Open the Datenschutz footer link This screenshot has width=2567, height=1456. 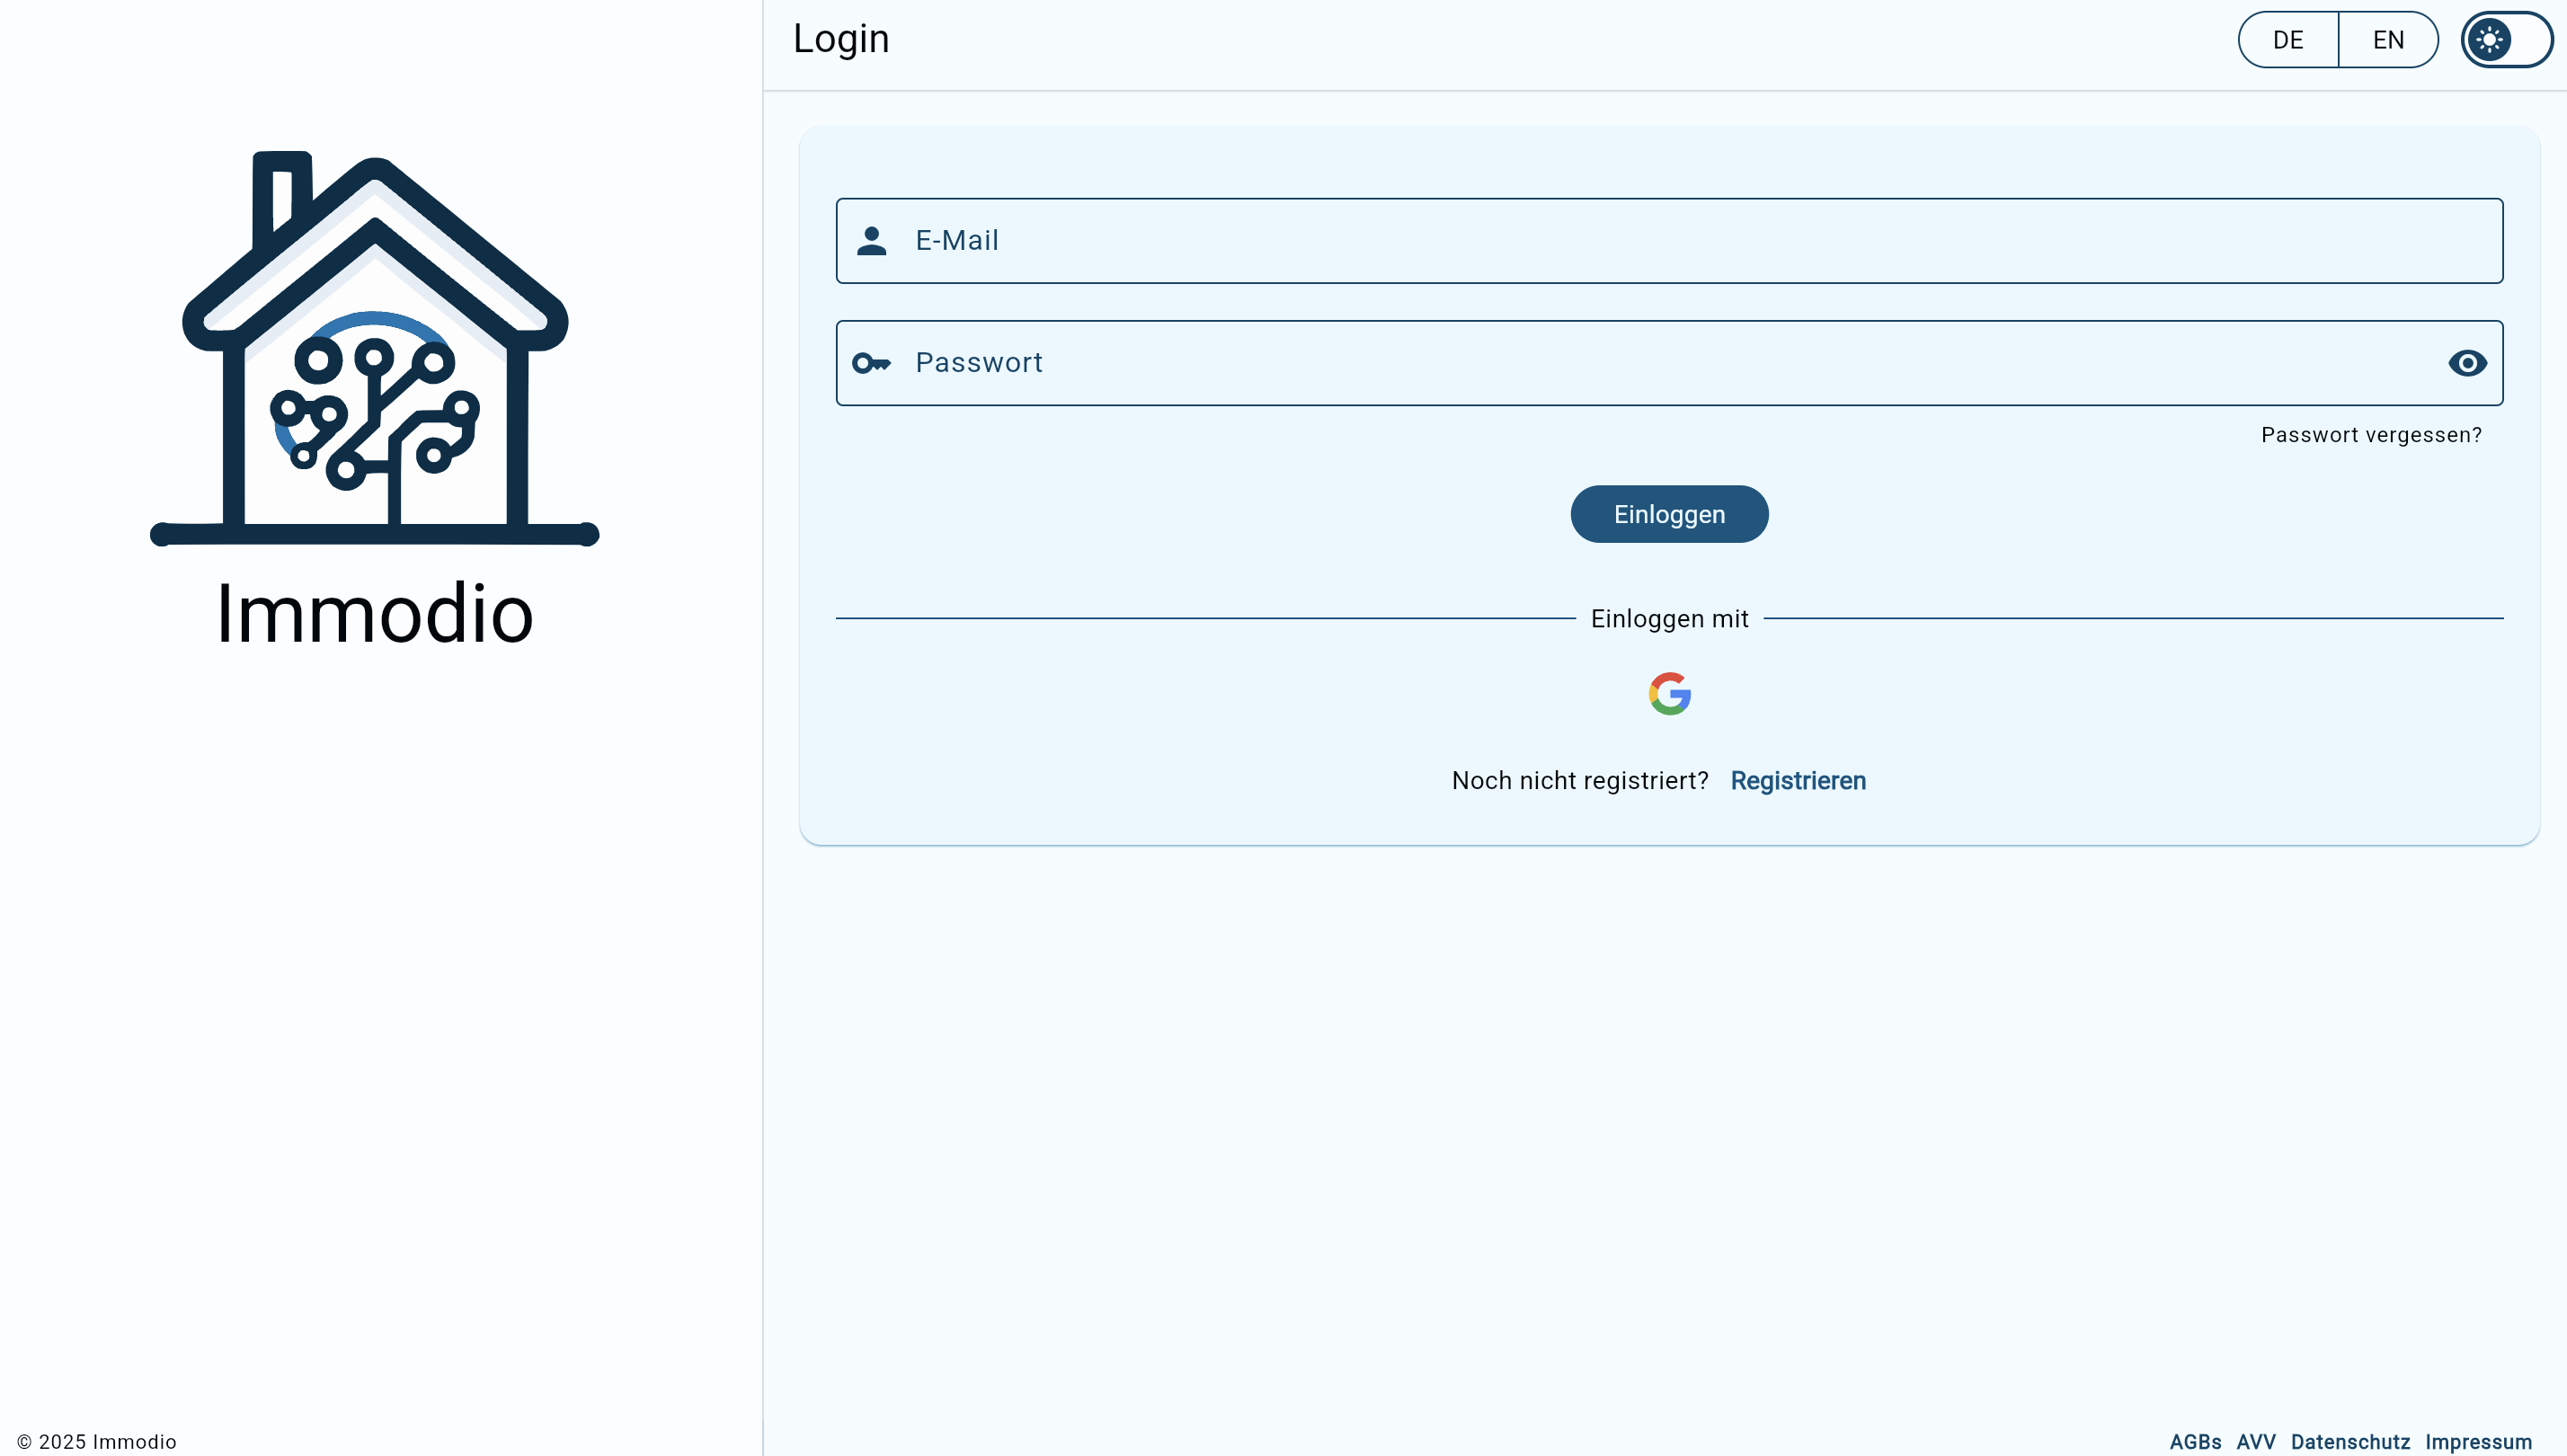(x=2349, y=1442)
